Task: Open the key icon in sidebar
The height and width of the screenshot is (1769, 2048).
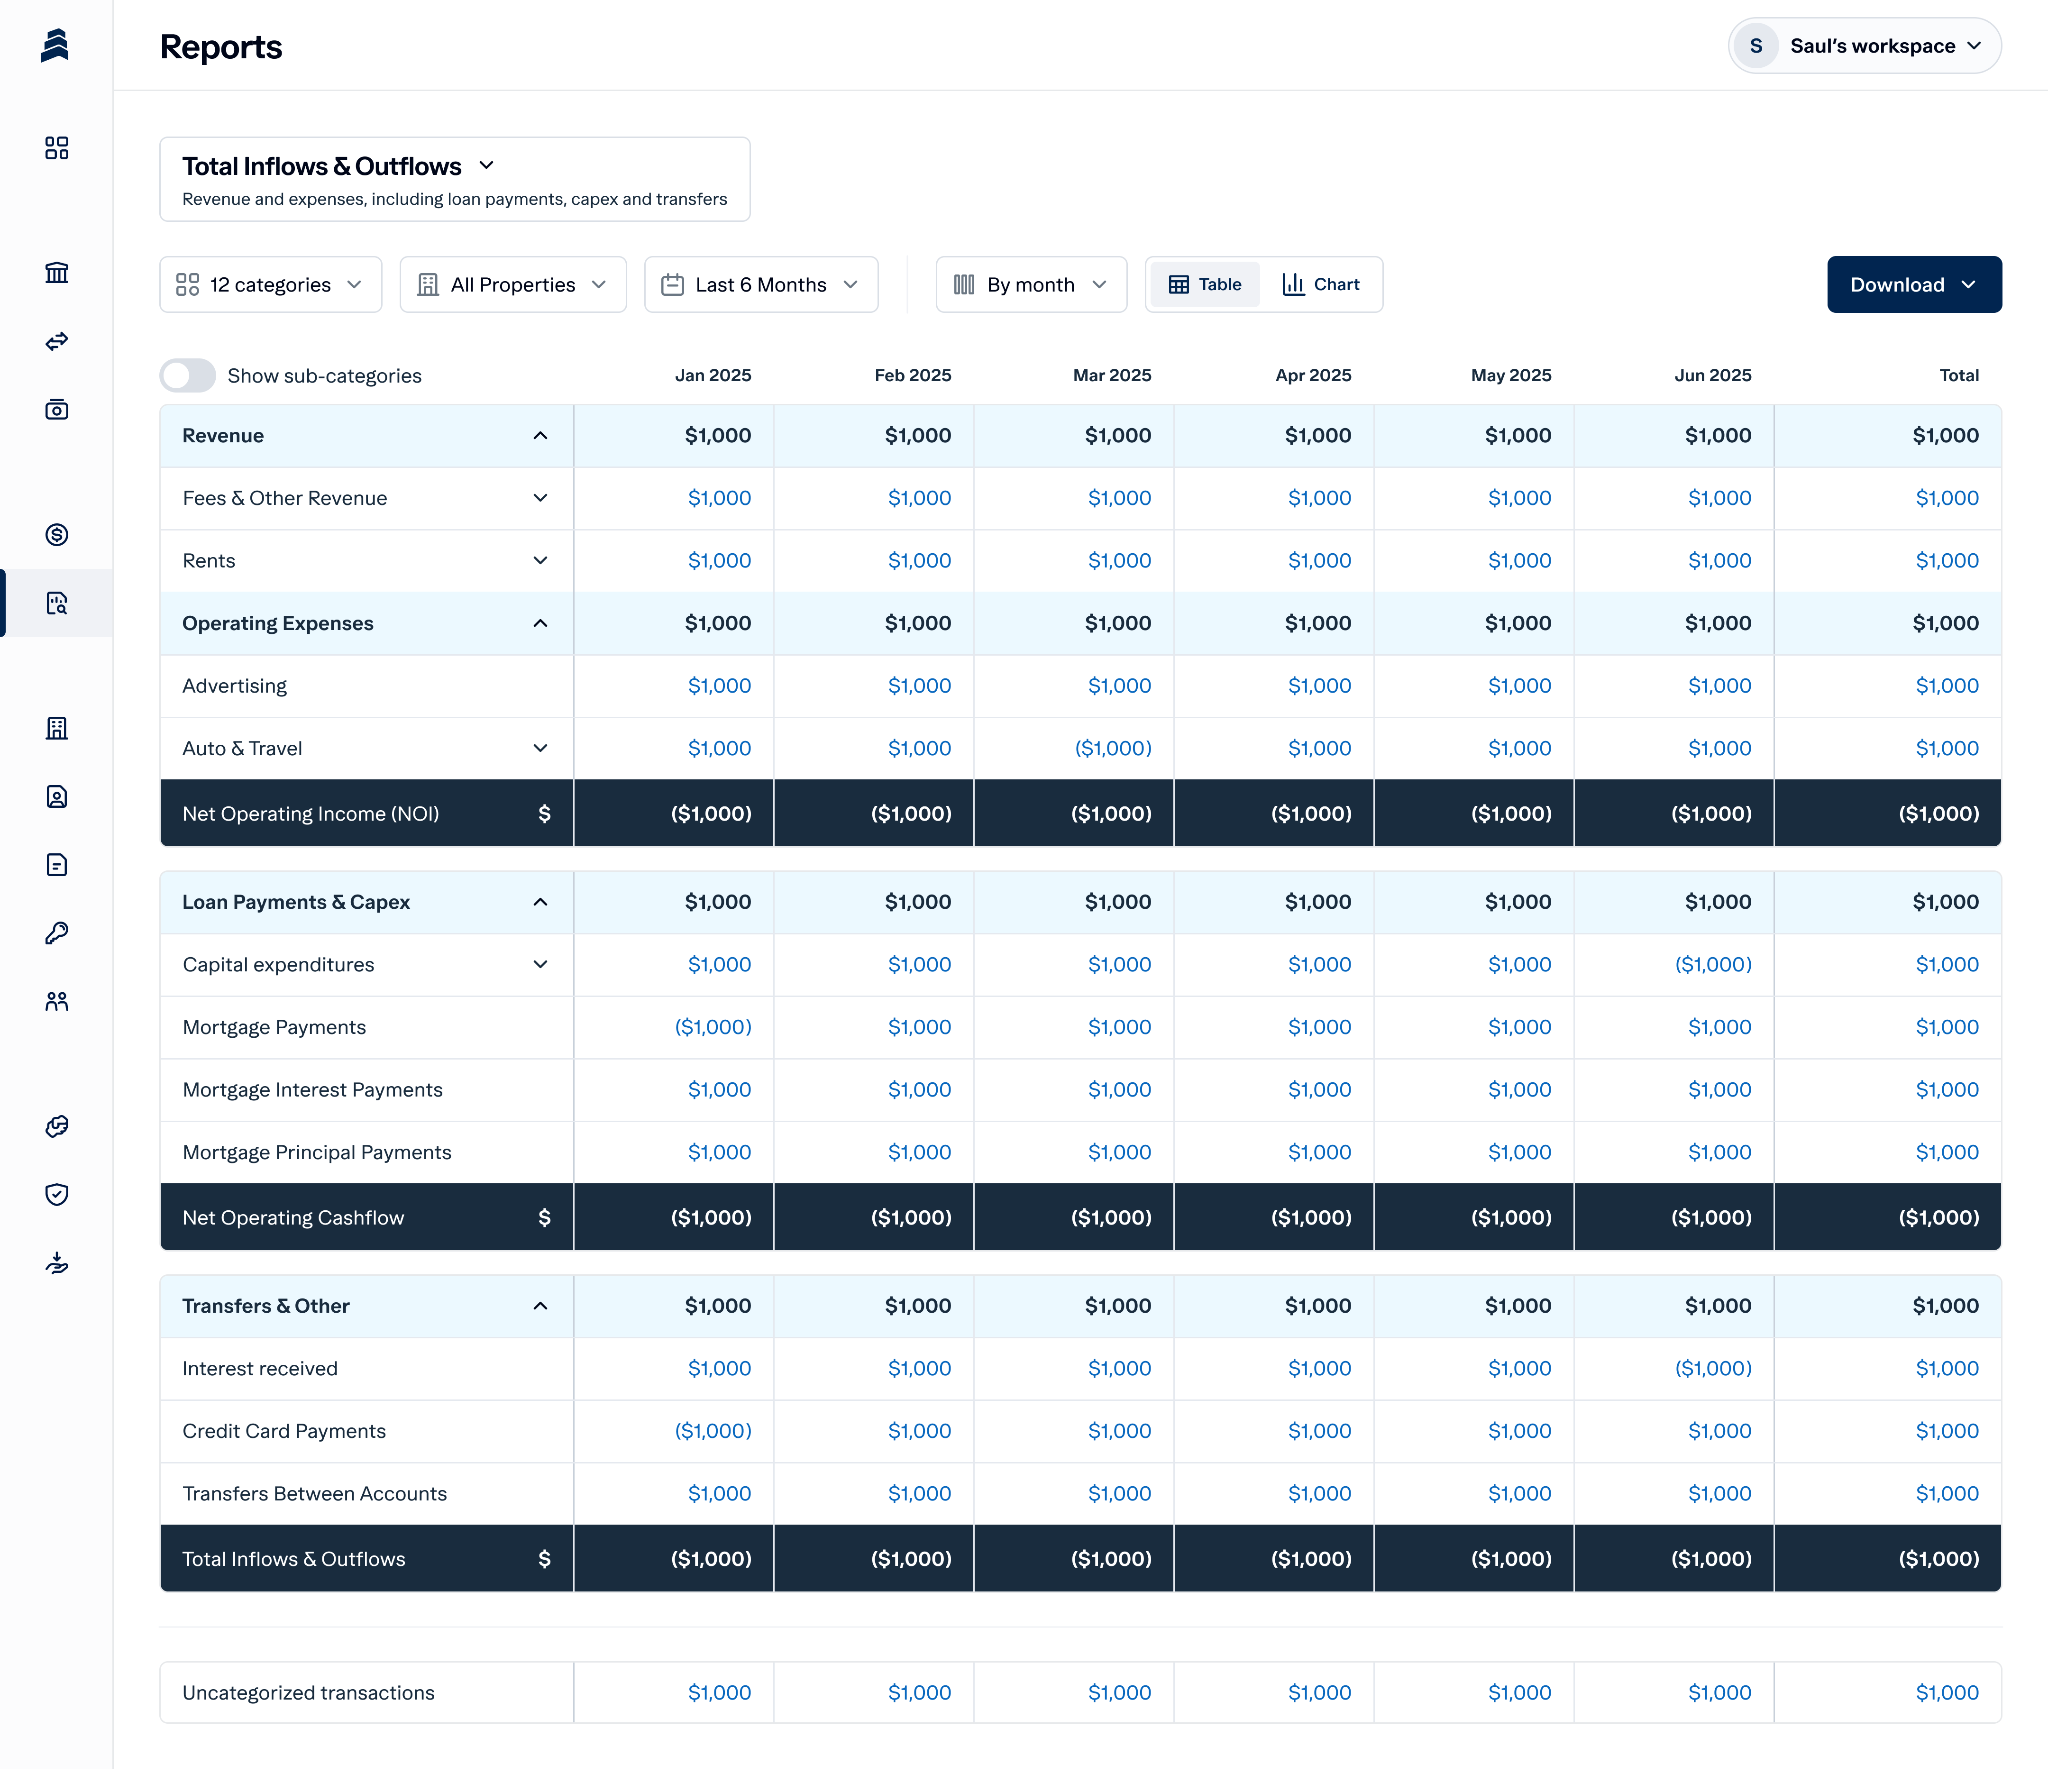Action: coord(57,933)
